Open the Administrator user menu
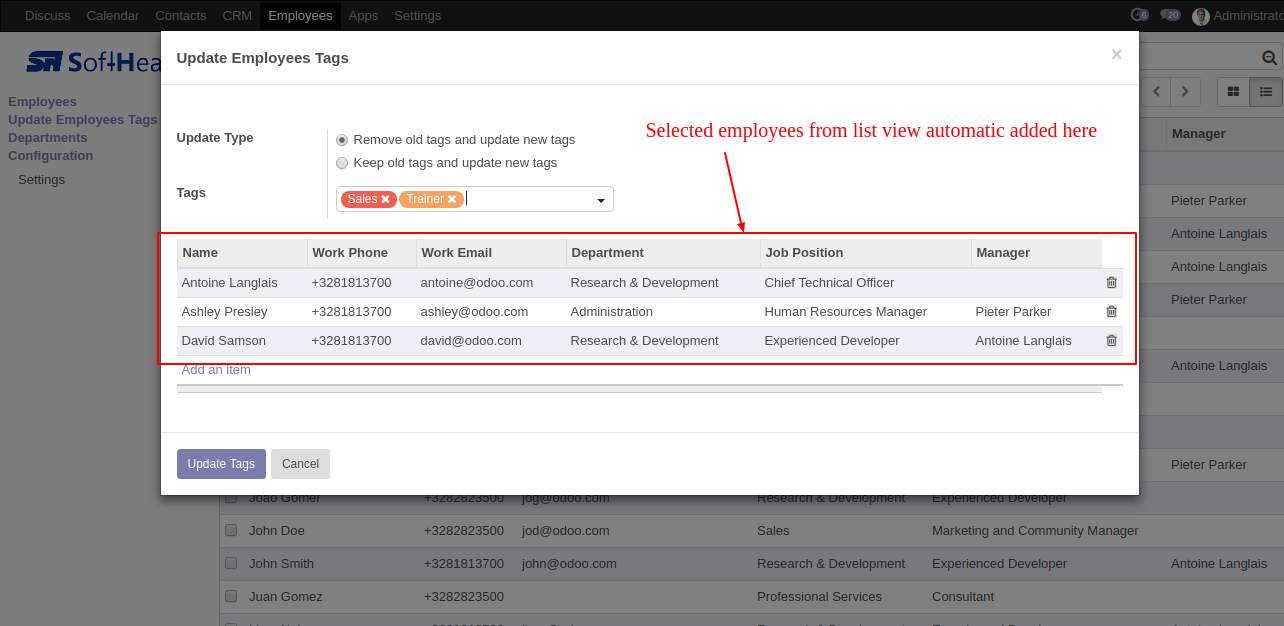Screen dimensions: 1284x626 point(1238,15)
